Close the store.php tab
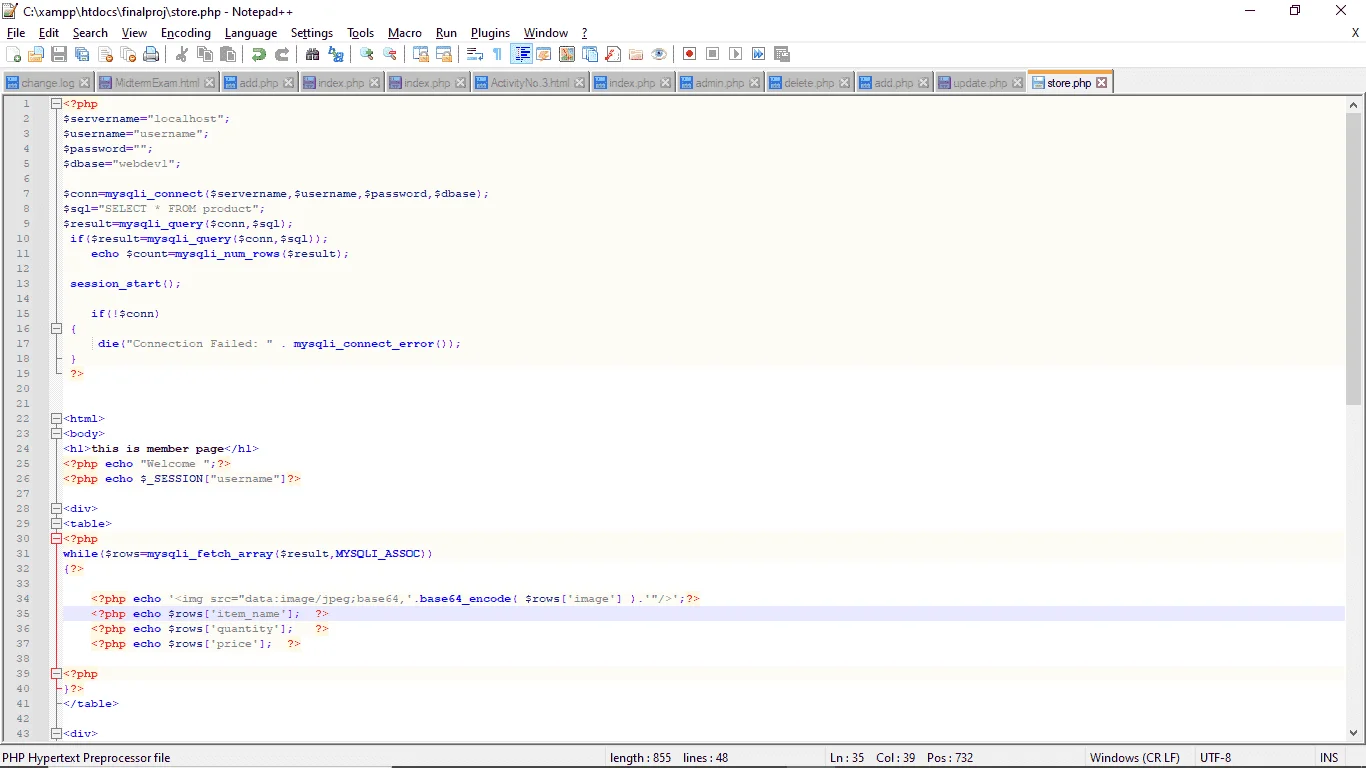 coord(1101,83)
